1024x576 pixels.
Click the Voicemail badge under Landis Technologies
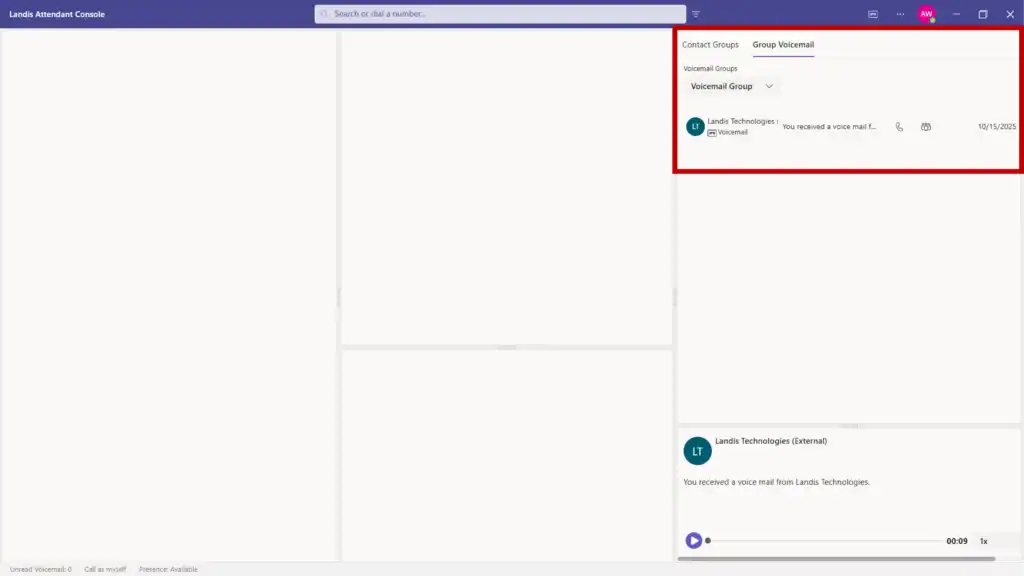pos(727,131)
